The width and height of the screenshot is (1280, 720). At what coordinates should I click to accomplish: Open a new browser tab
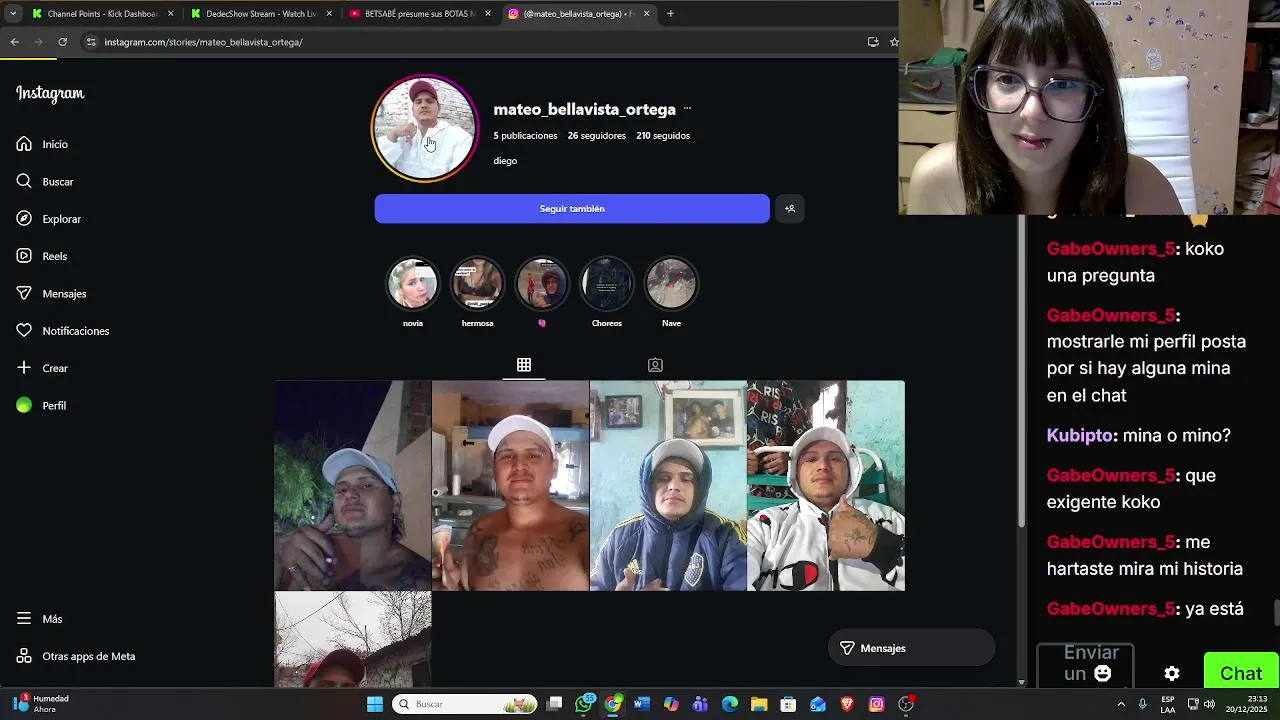[x=670, y=14]
